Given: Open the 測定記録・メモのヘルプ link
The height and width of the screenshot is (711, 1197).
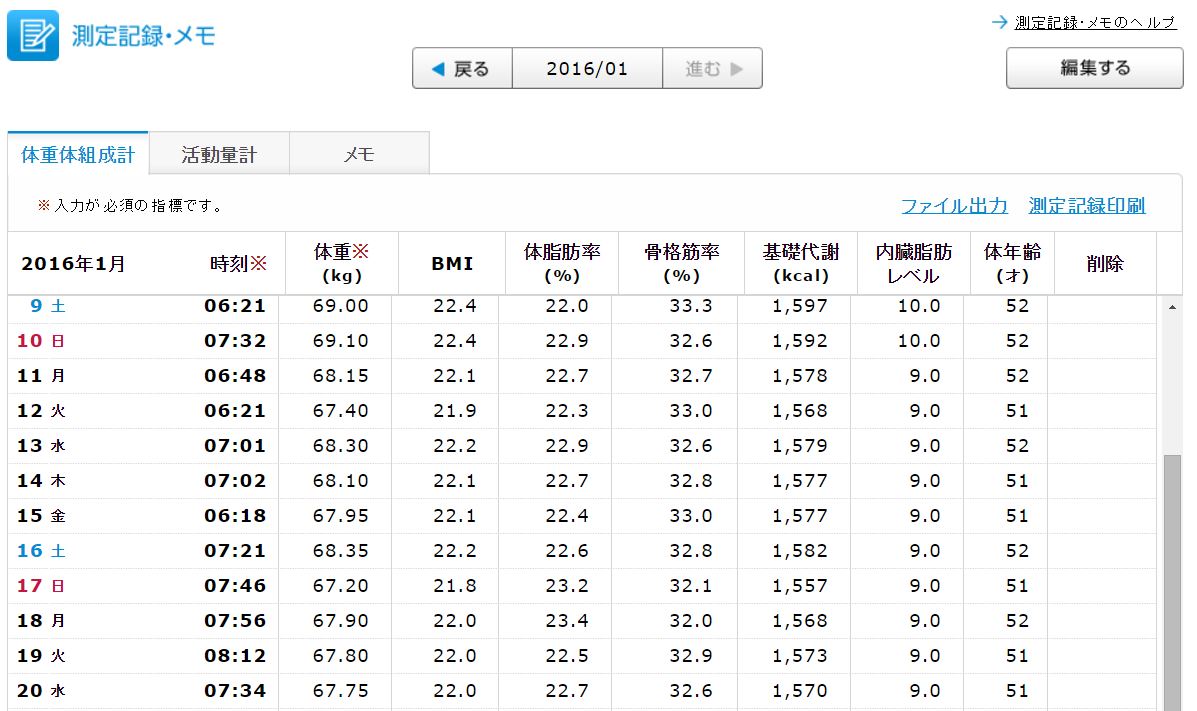Looking at the screenshot, I should click(1095, 22).
